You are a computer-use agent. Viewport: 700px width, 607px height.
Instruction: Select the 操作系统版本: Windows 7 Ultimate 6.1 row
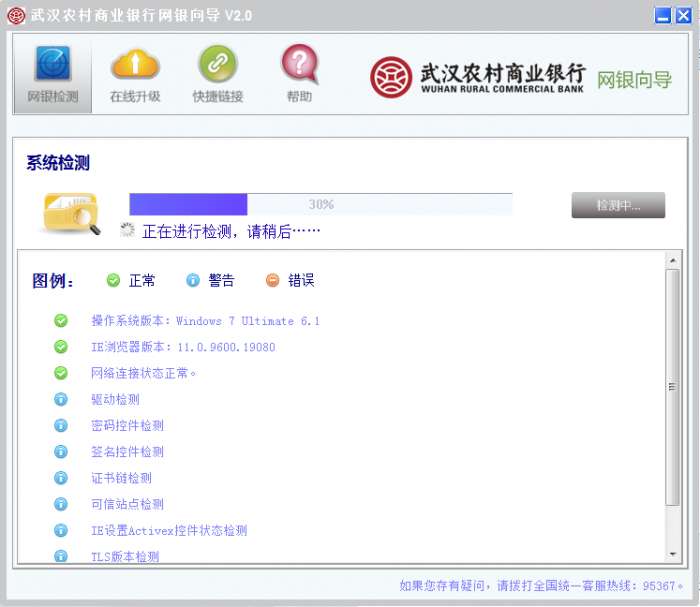point(205,320)
